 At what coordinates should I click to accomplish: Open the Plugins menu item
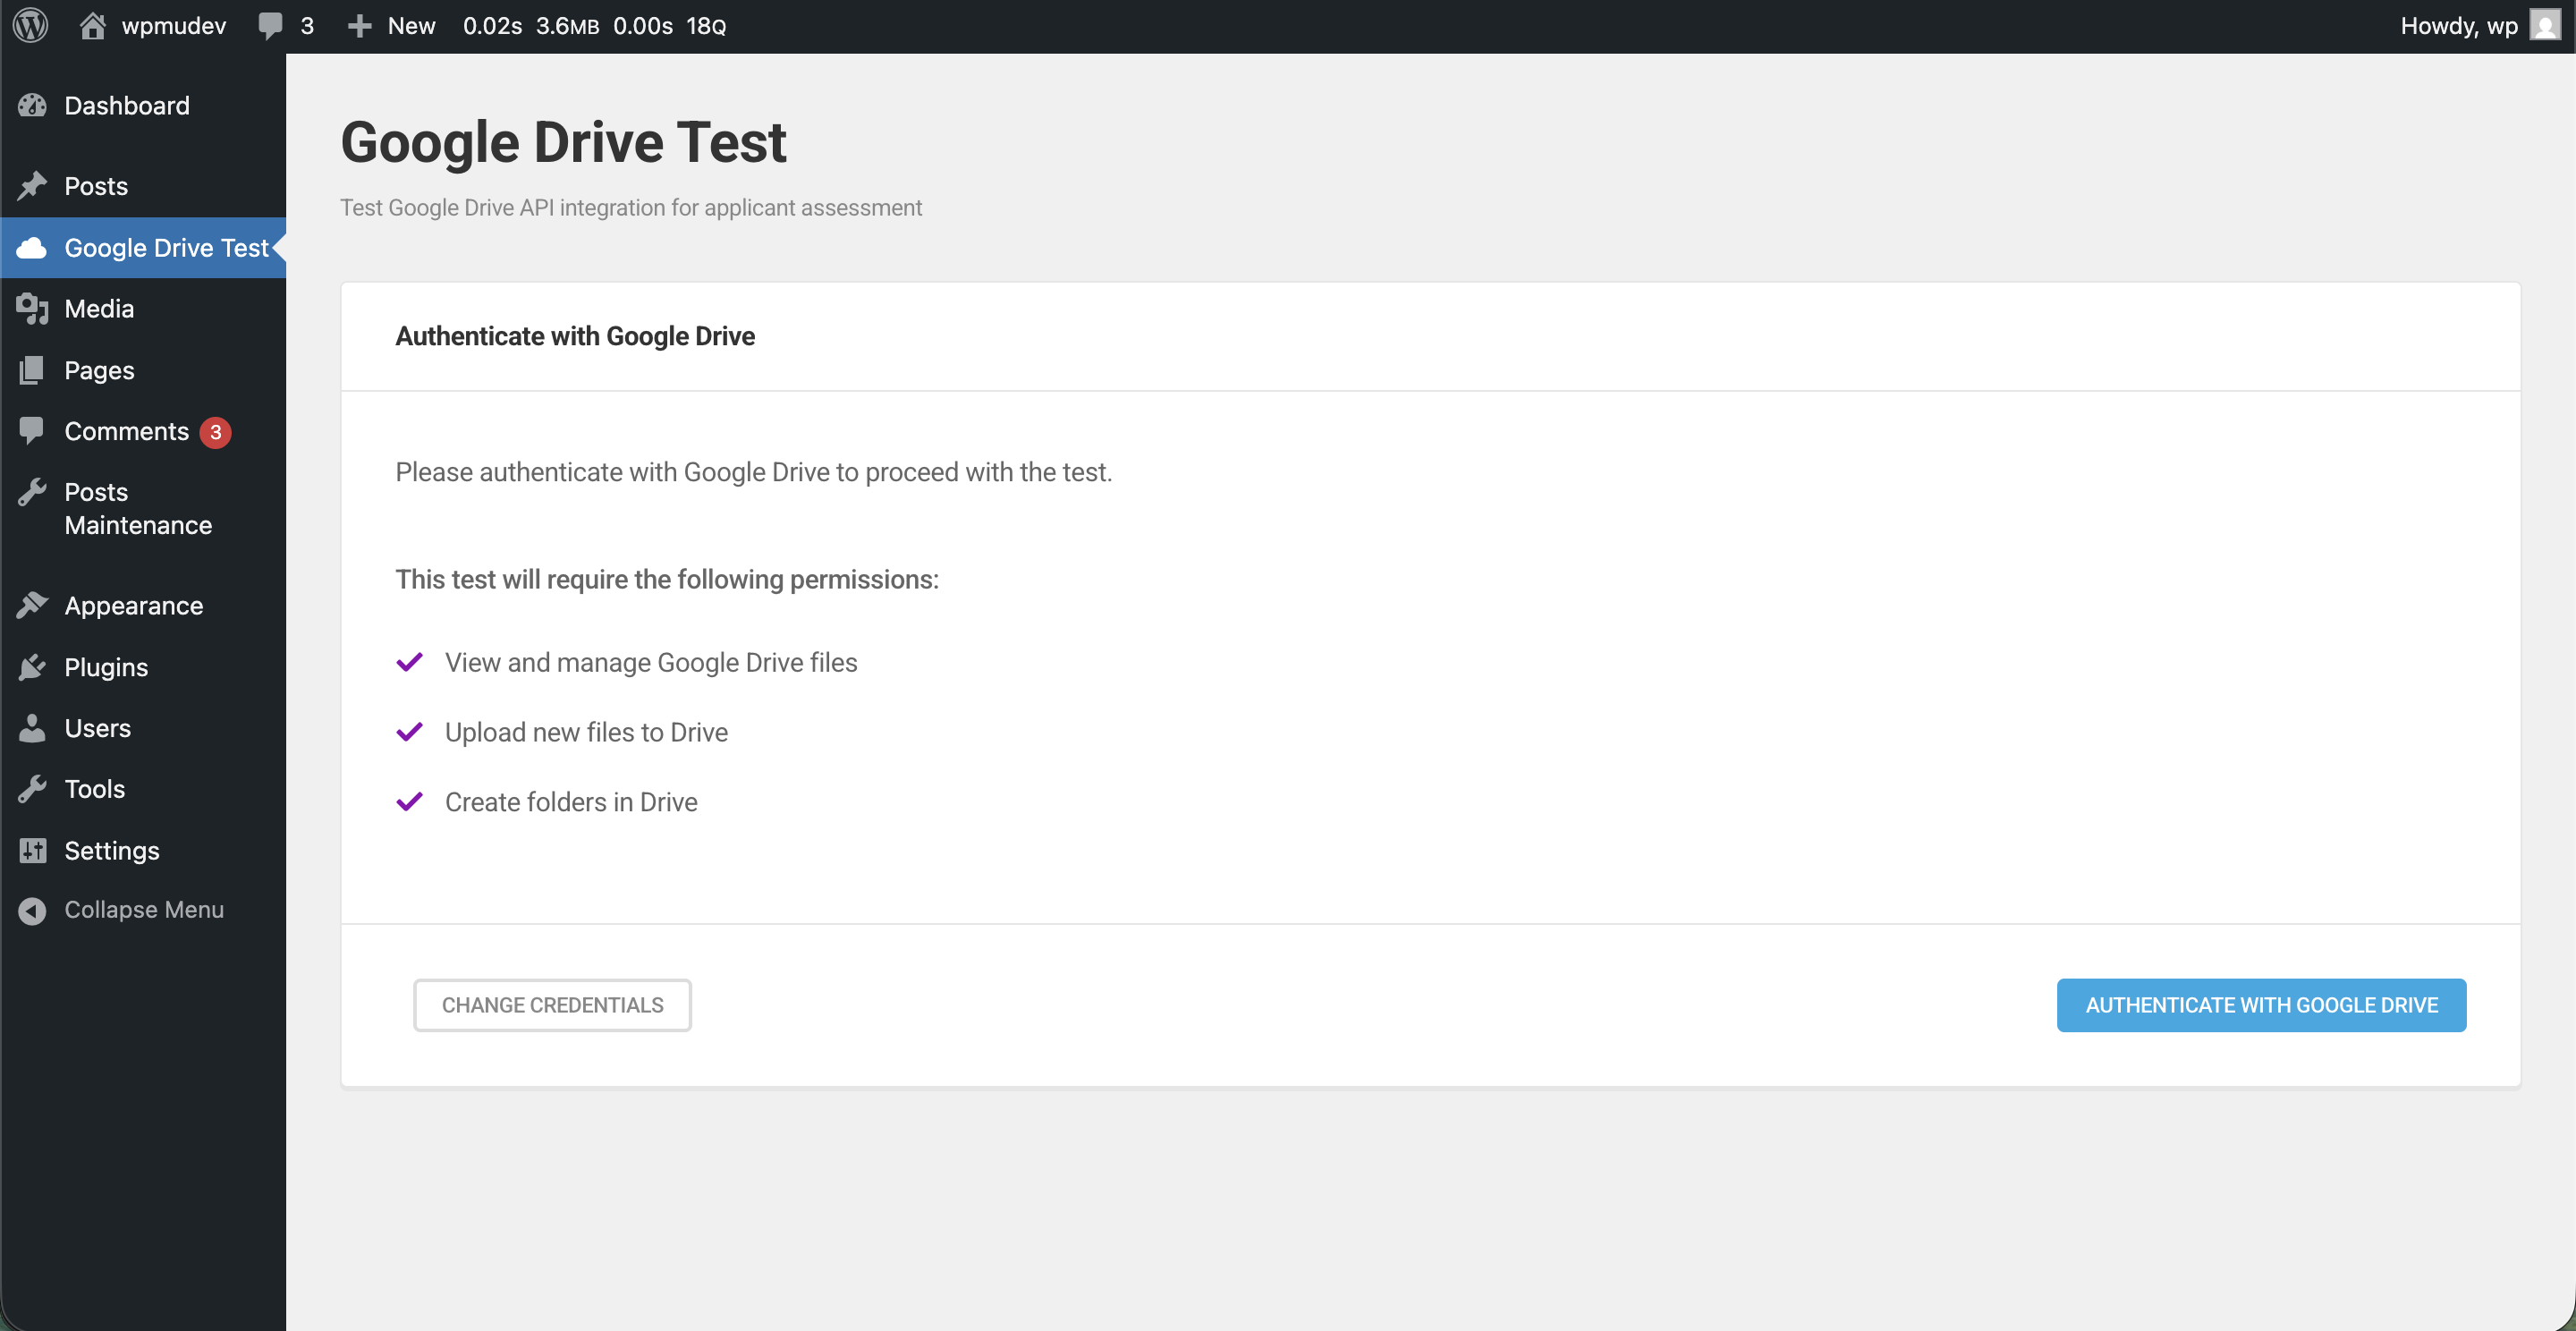coord(143,667)
